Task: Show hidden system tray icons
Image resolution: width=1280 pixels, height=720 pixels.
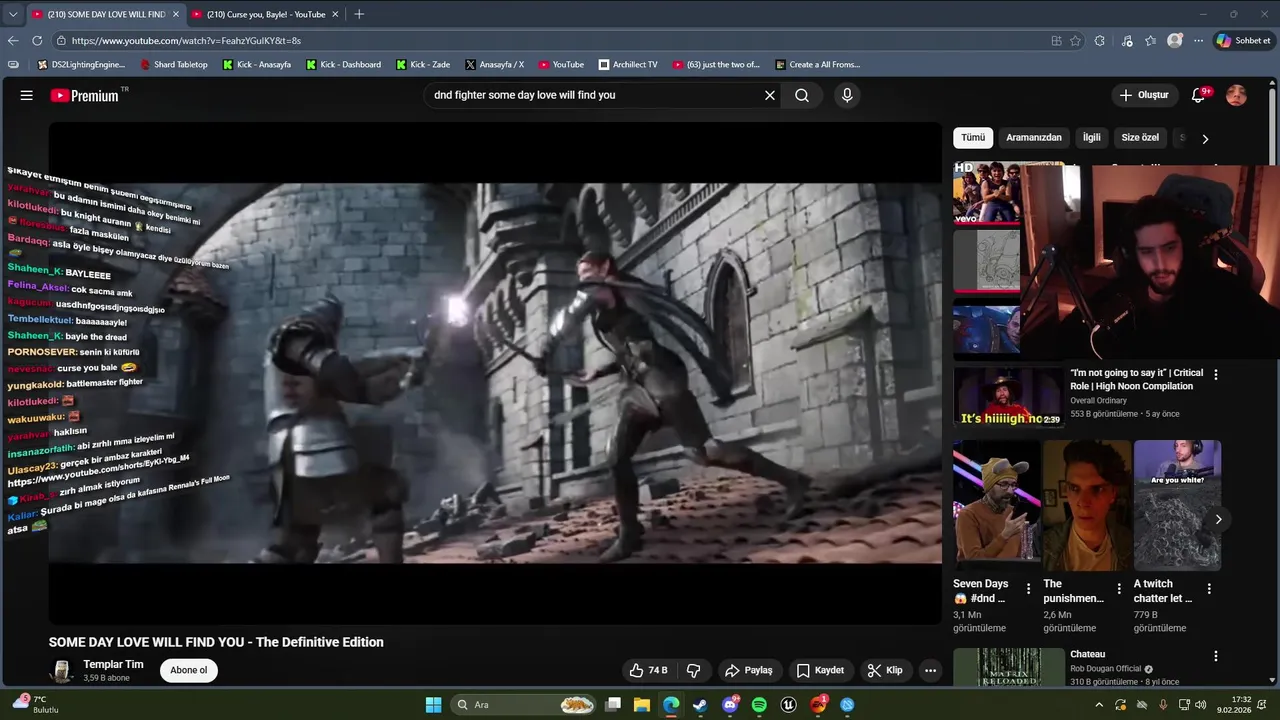Action: point(1099,705)
